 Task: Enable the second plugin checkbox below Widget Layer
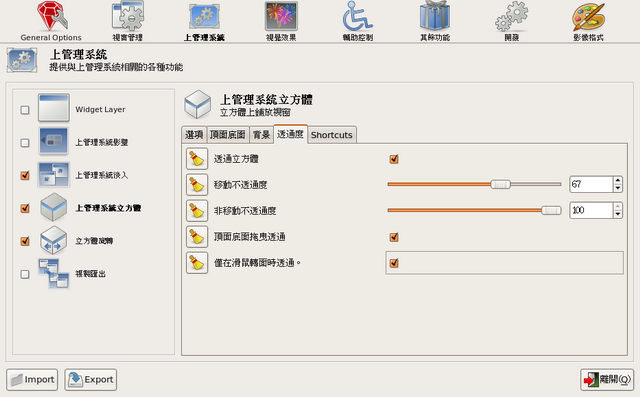[25, 143]
